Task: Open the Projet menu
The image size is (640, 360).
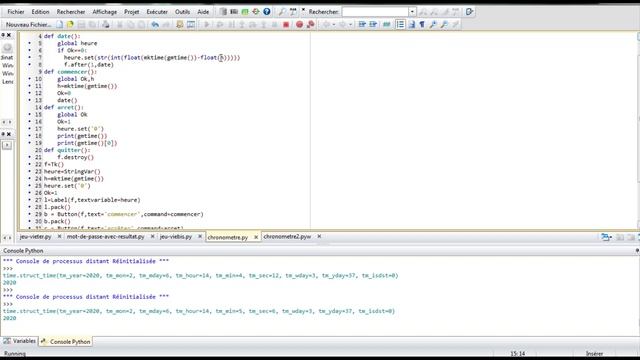Action: tap(131, 12)
